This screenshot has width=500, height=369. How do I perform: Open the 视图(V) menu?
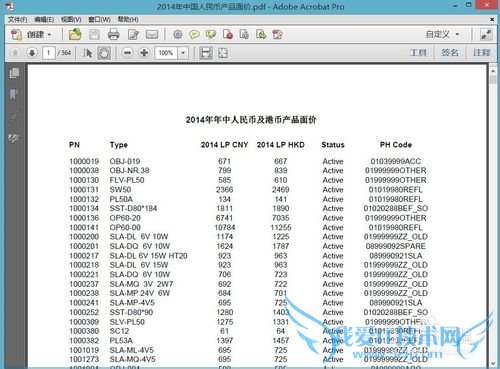point(71,20)
